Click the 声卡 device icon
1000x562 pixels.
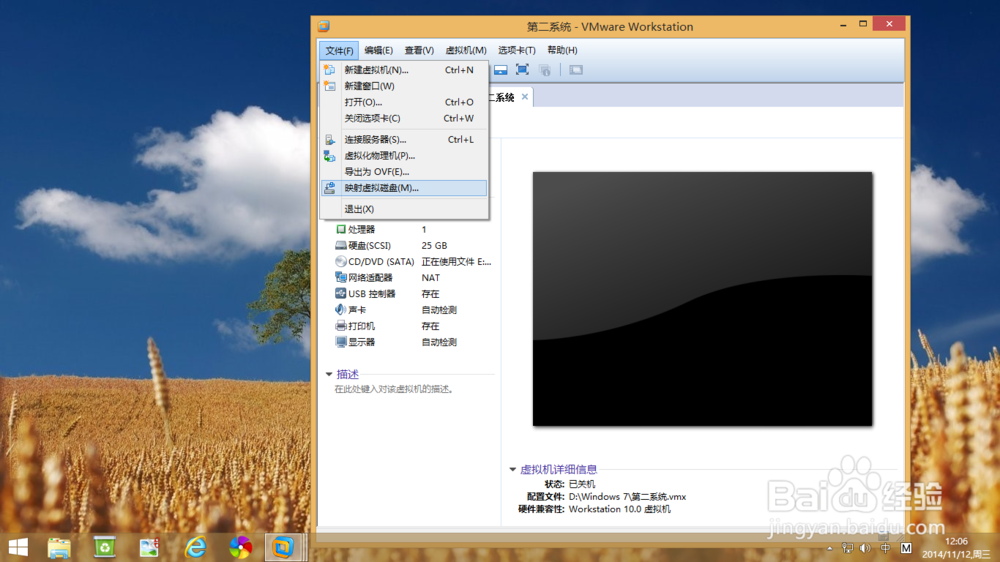[341, 309]
